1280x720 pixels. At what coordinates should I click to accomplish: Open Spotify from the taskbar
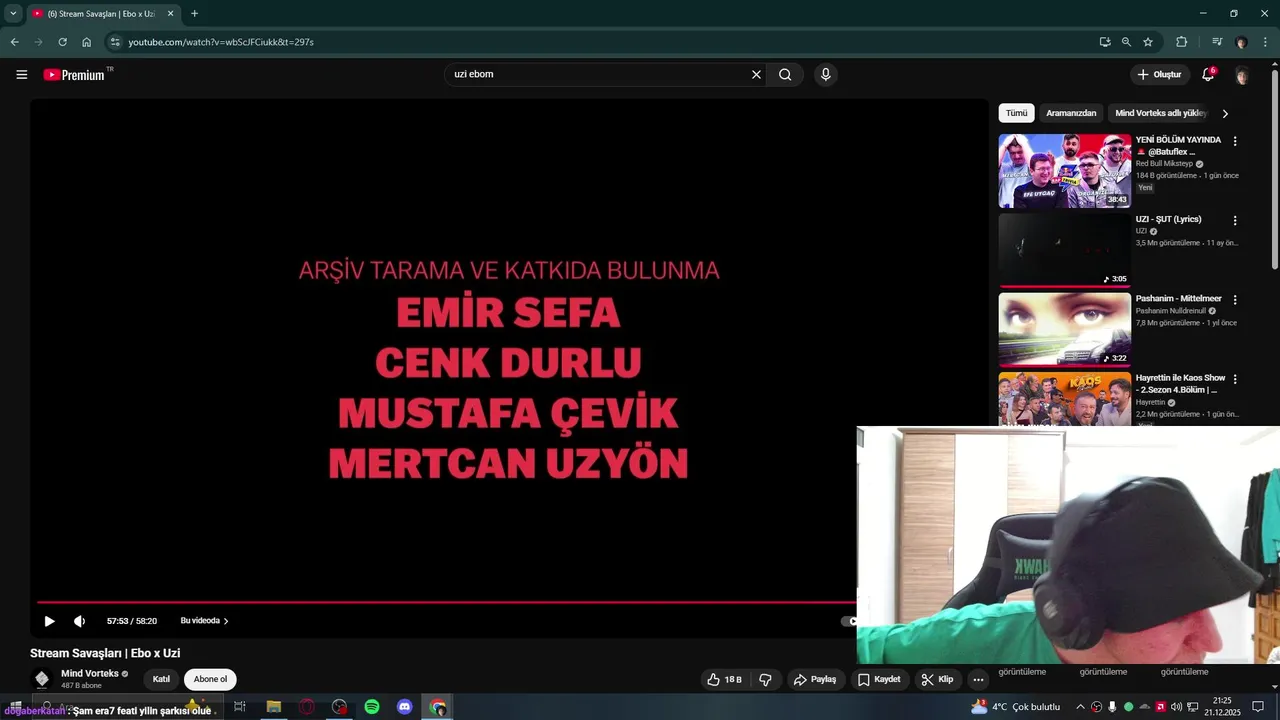[x=372, y=707]
